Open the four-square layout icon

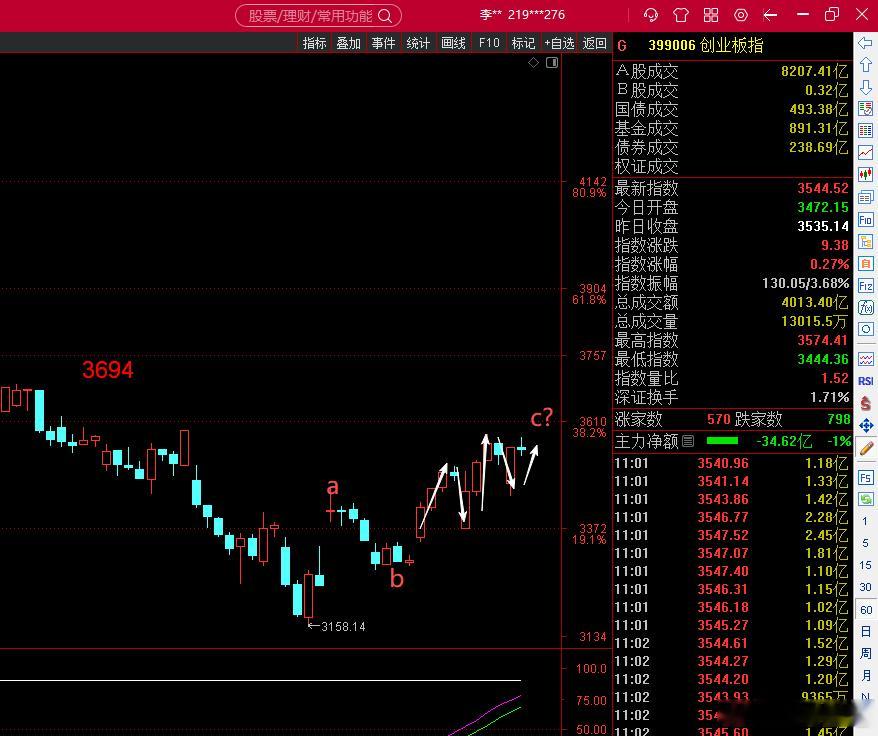711,15
